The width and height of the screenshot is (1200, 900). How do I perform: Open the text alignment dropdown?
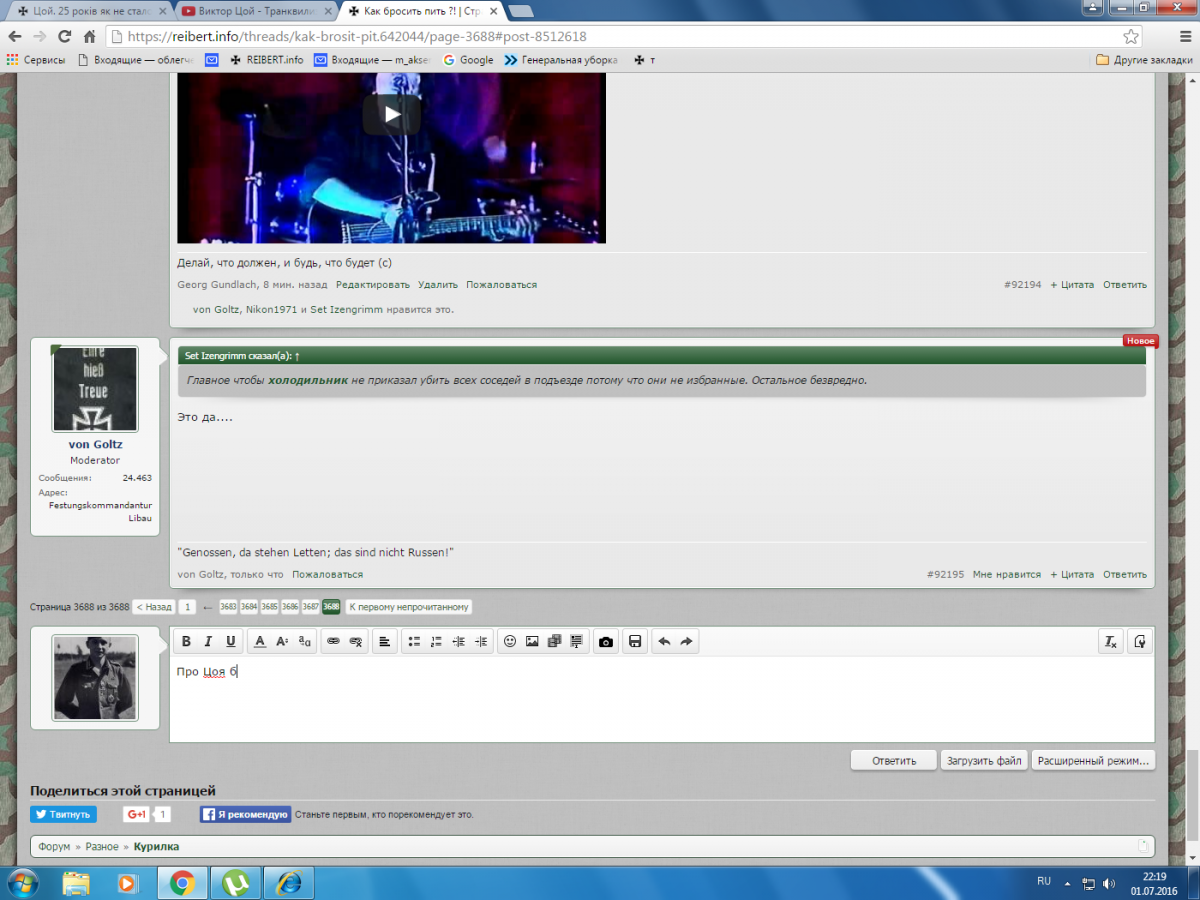[385, 642]
